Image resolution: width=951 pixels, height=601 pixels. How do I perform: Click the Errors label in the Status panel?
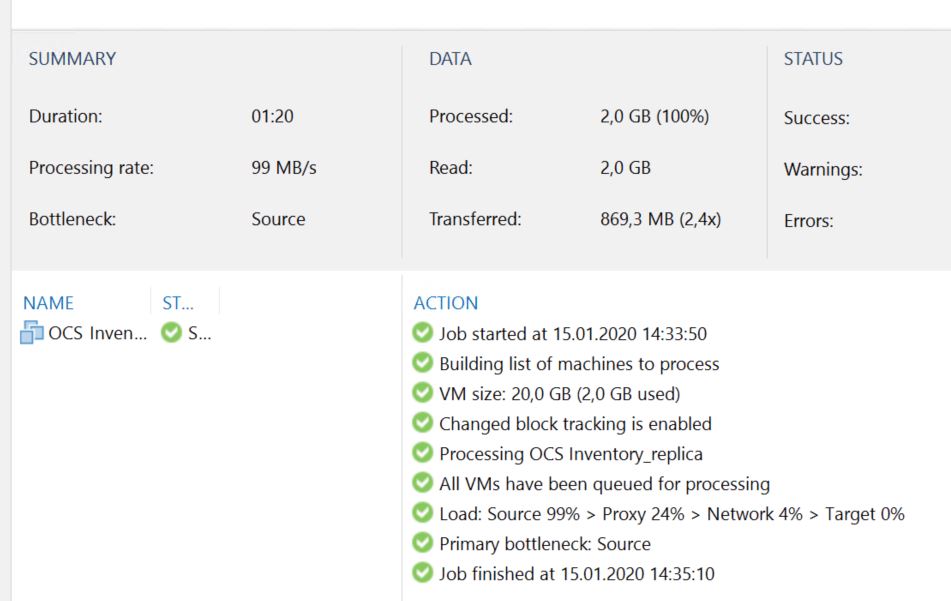(808, 221)
